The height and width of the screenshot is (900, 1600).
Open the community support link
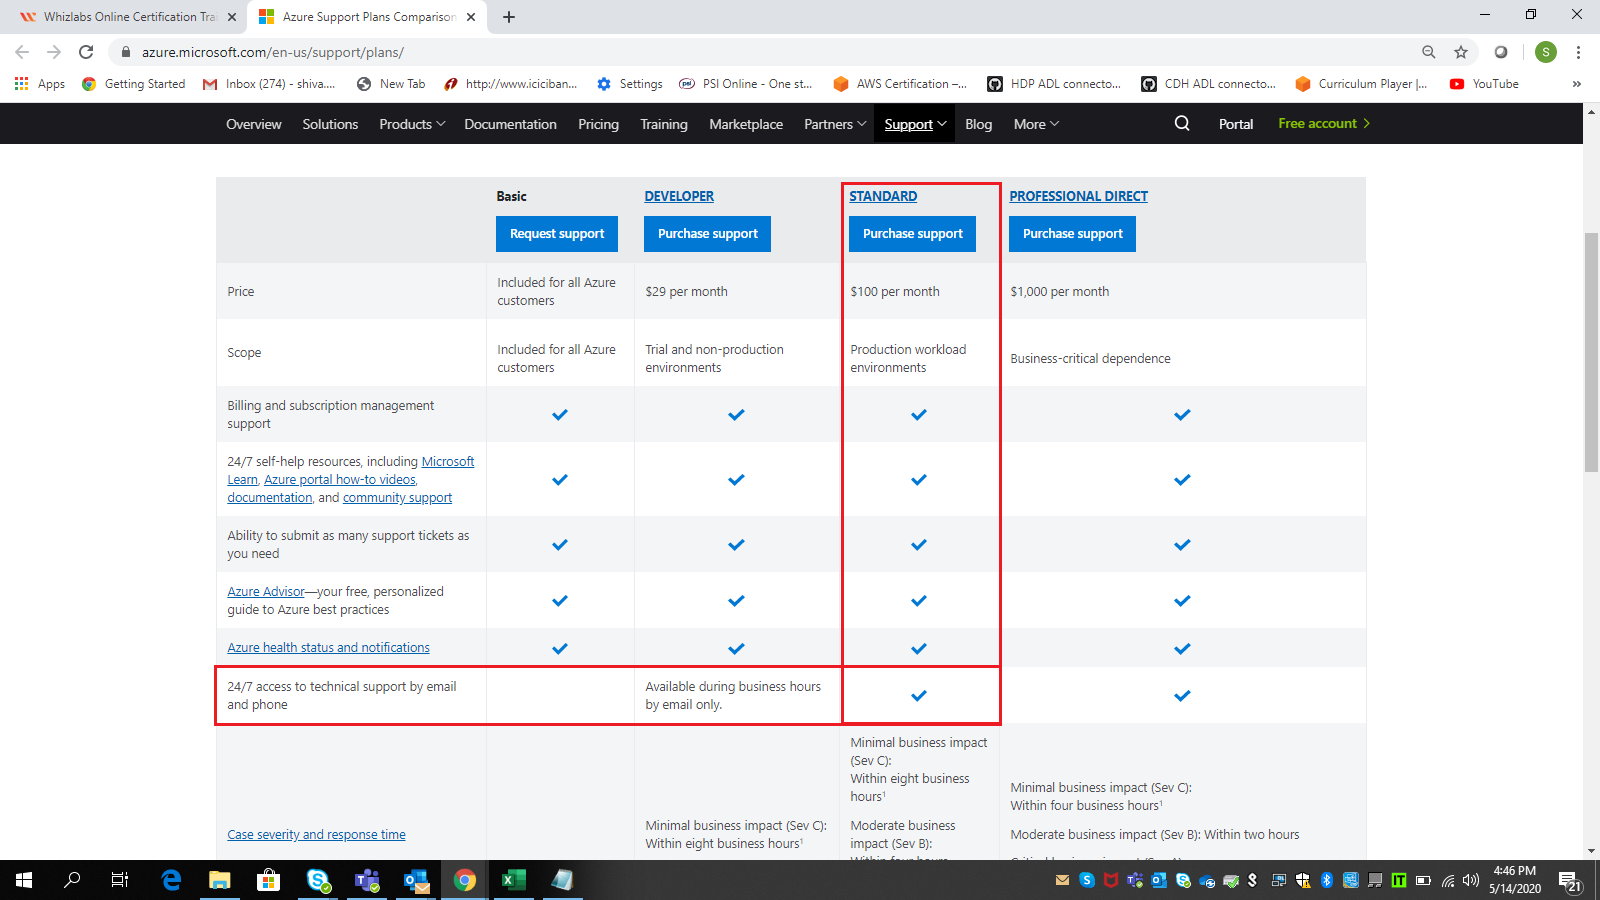pyautogui.click(x=397, y=497)
